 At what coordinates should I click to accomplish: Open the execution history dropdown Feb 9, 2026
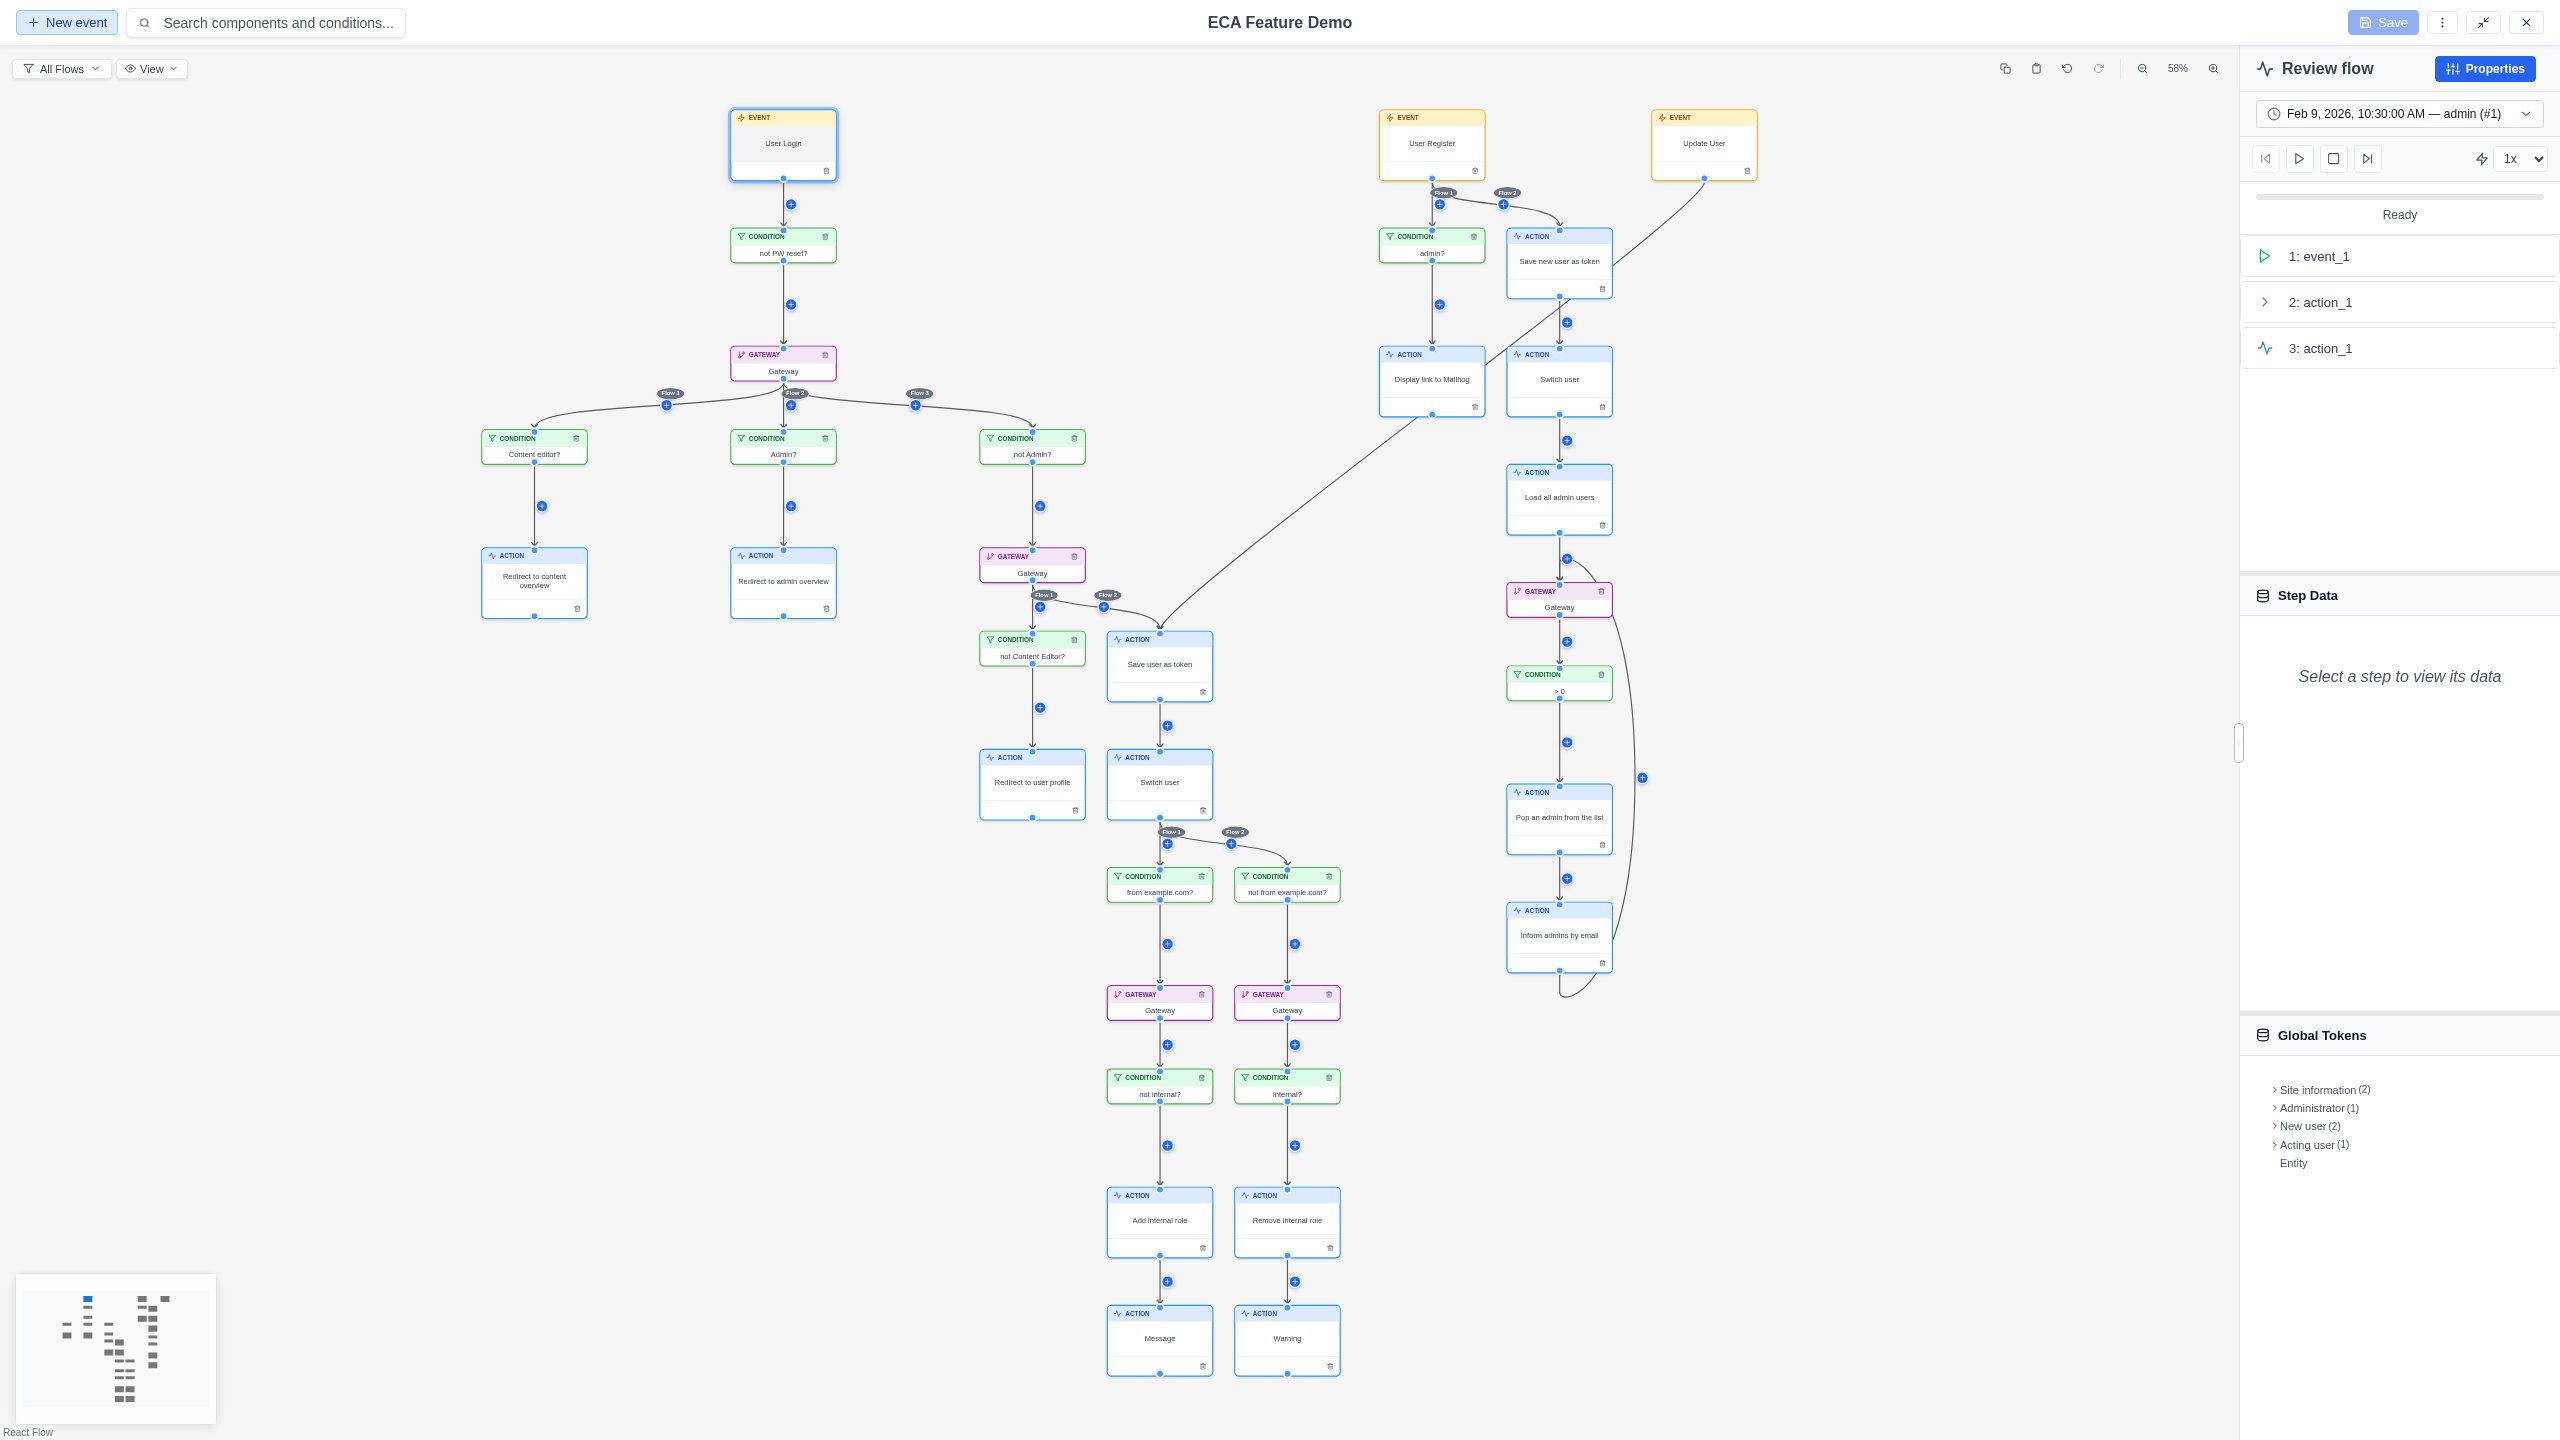2400,114
